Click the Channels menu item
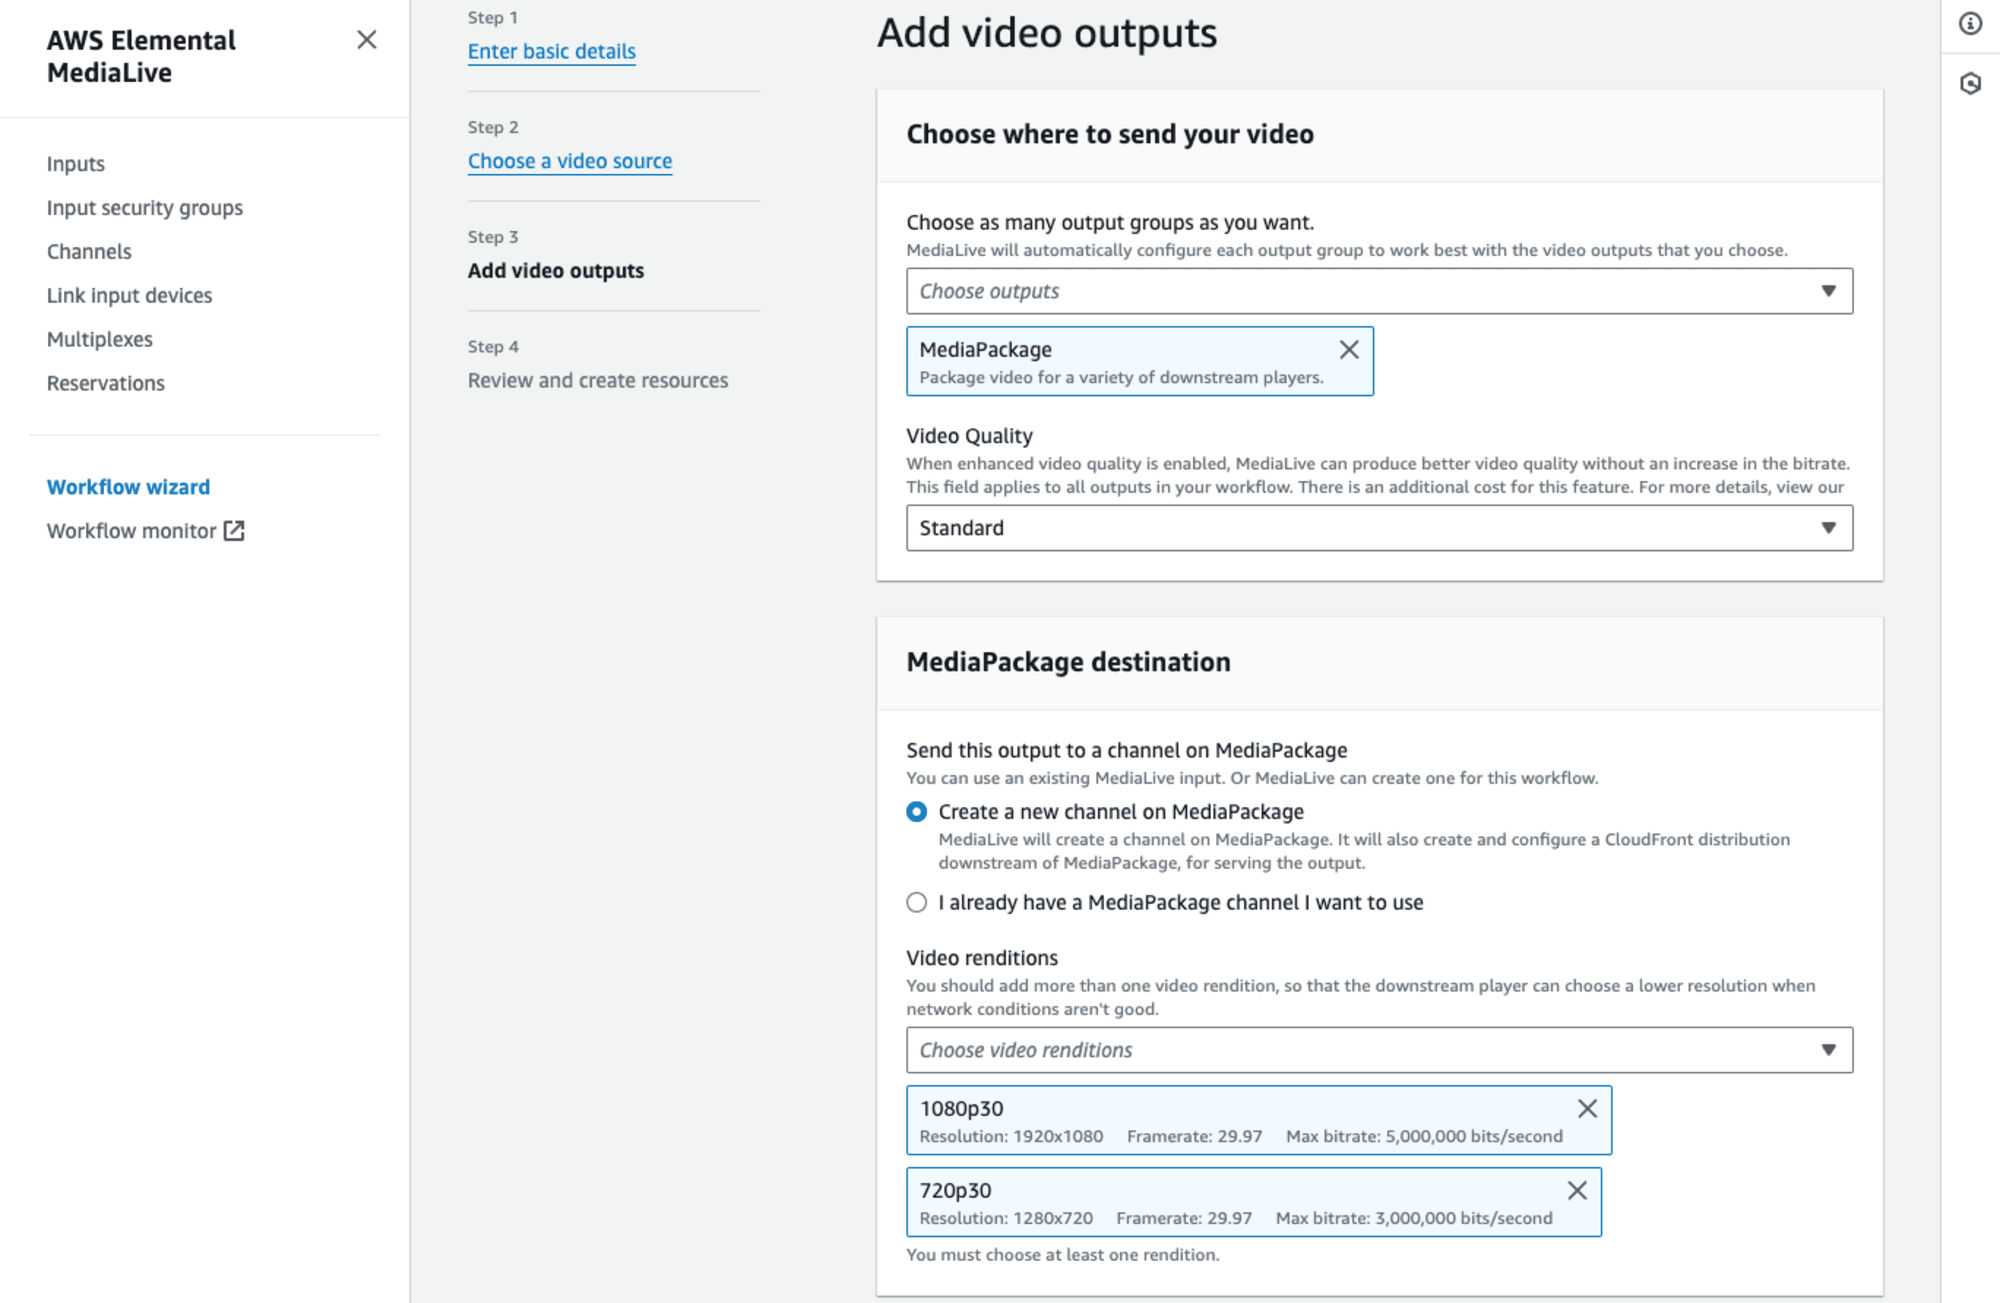This screenshot has height=1303, width=2000. [x=89, y=251]
